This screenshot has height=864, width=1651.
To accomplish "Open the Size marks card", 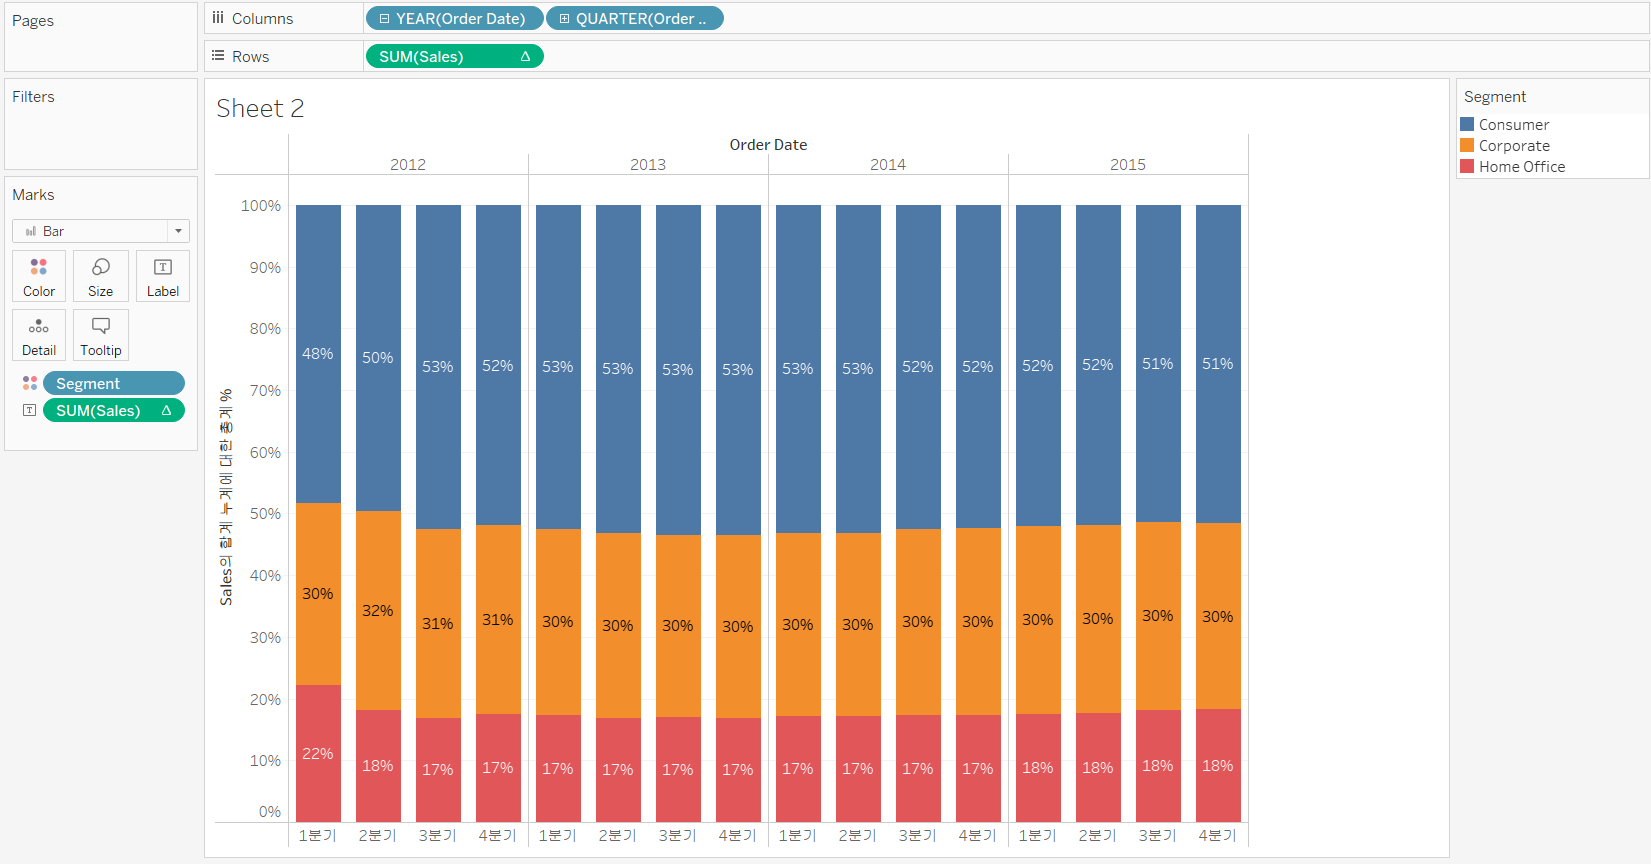I will [x=101, y=276].
